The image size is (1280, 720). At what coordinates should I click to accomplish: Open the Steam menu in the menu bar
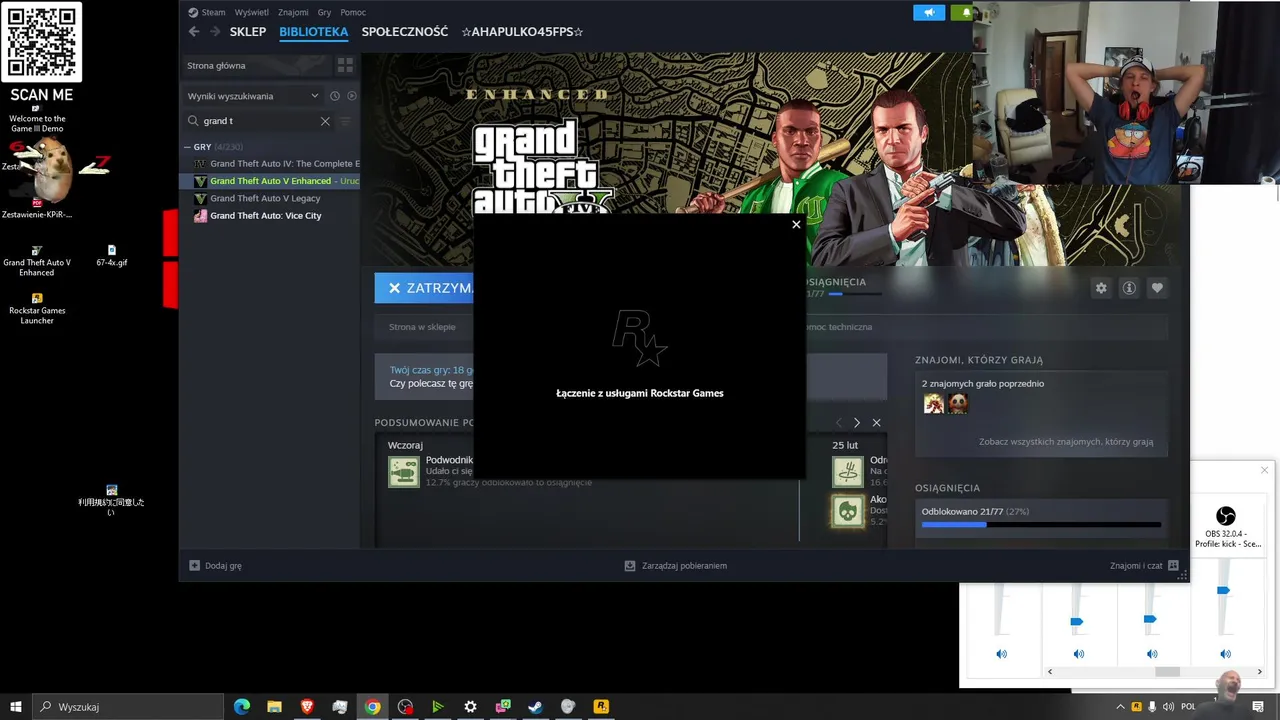(x=208, y=13)
